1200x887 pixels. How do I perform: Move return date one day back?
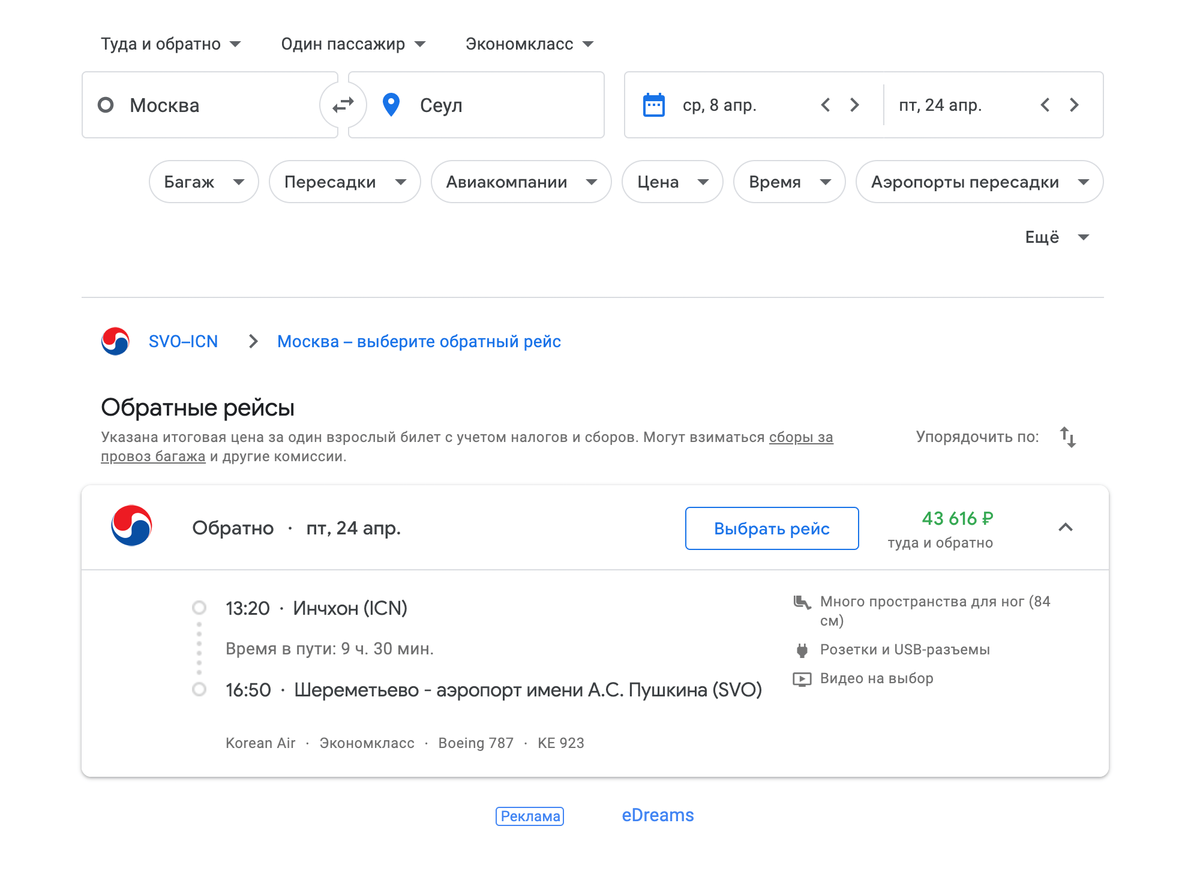click(1045, 105)
